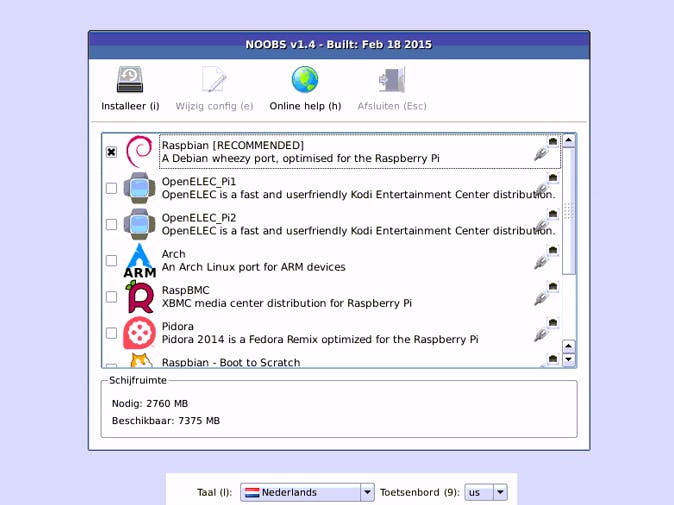The height and width of the screenshot is (505, 674).
Task: Enable the Arch checkbox
Action: coord(111,260)
